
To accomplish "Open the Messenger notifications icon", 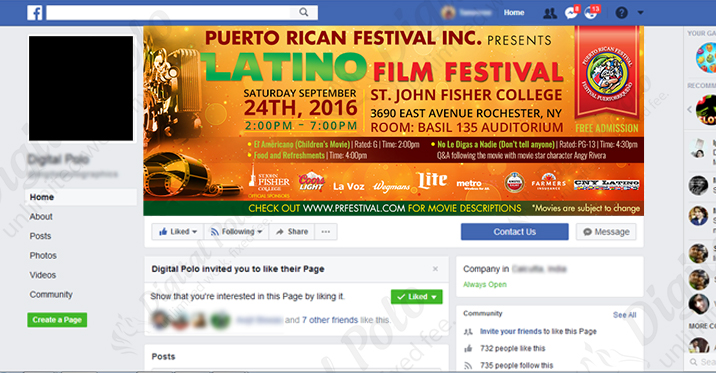I will [x=571, y=13].
